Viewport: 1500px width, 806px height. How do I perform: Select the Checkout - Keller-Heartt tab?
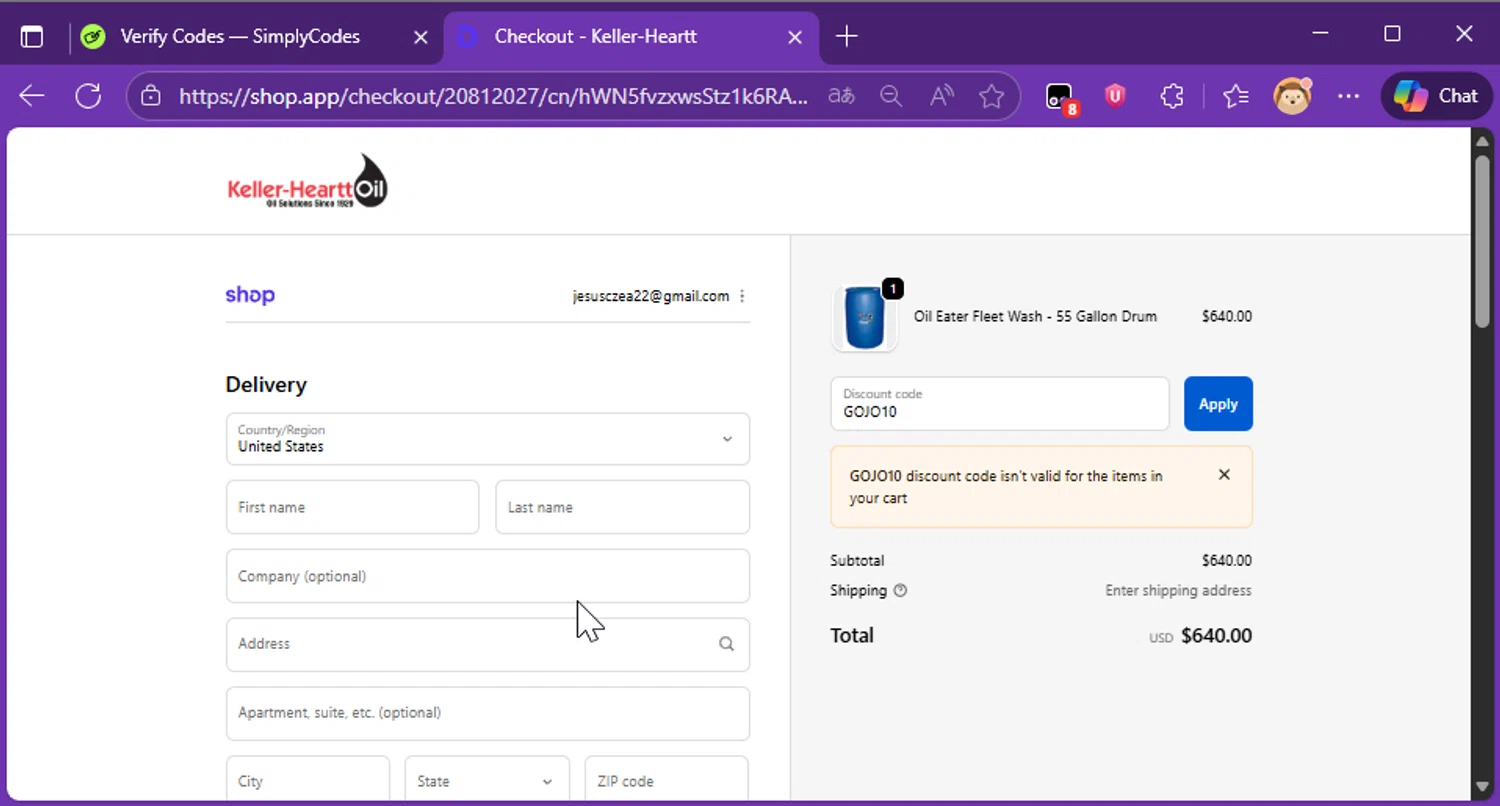click(x=630, y=37)
